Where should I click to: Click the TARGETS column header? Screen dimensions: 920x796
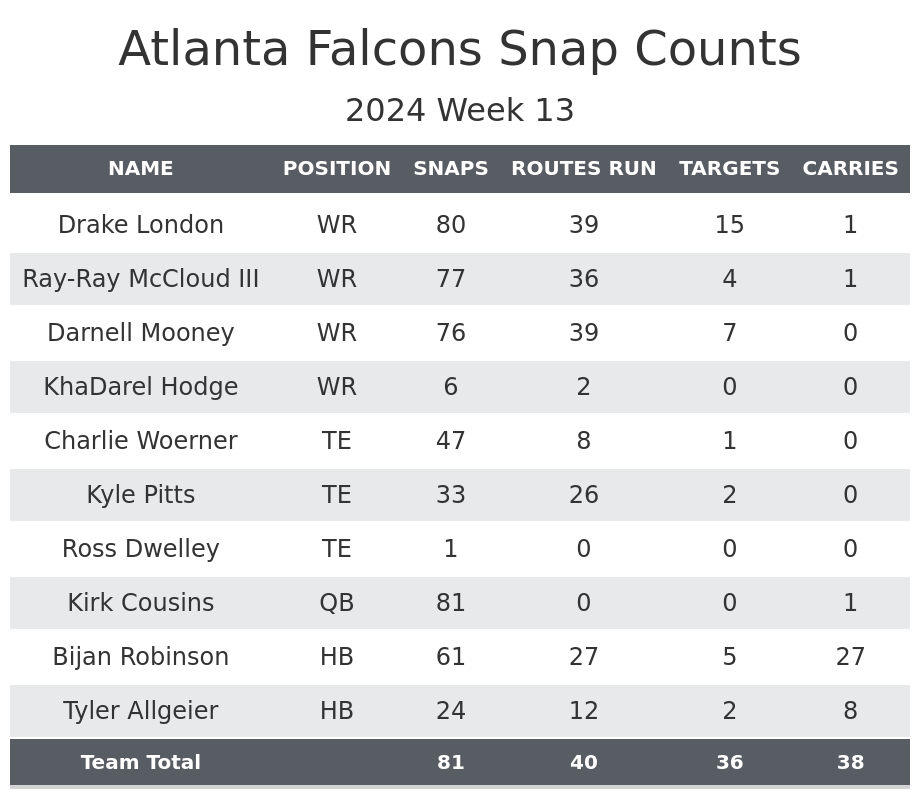729,169
